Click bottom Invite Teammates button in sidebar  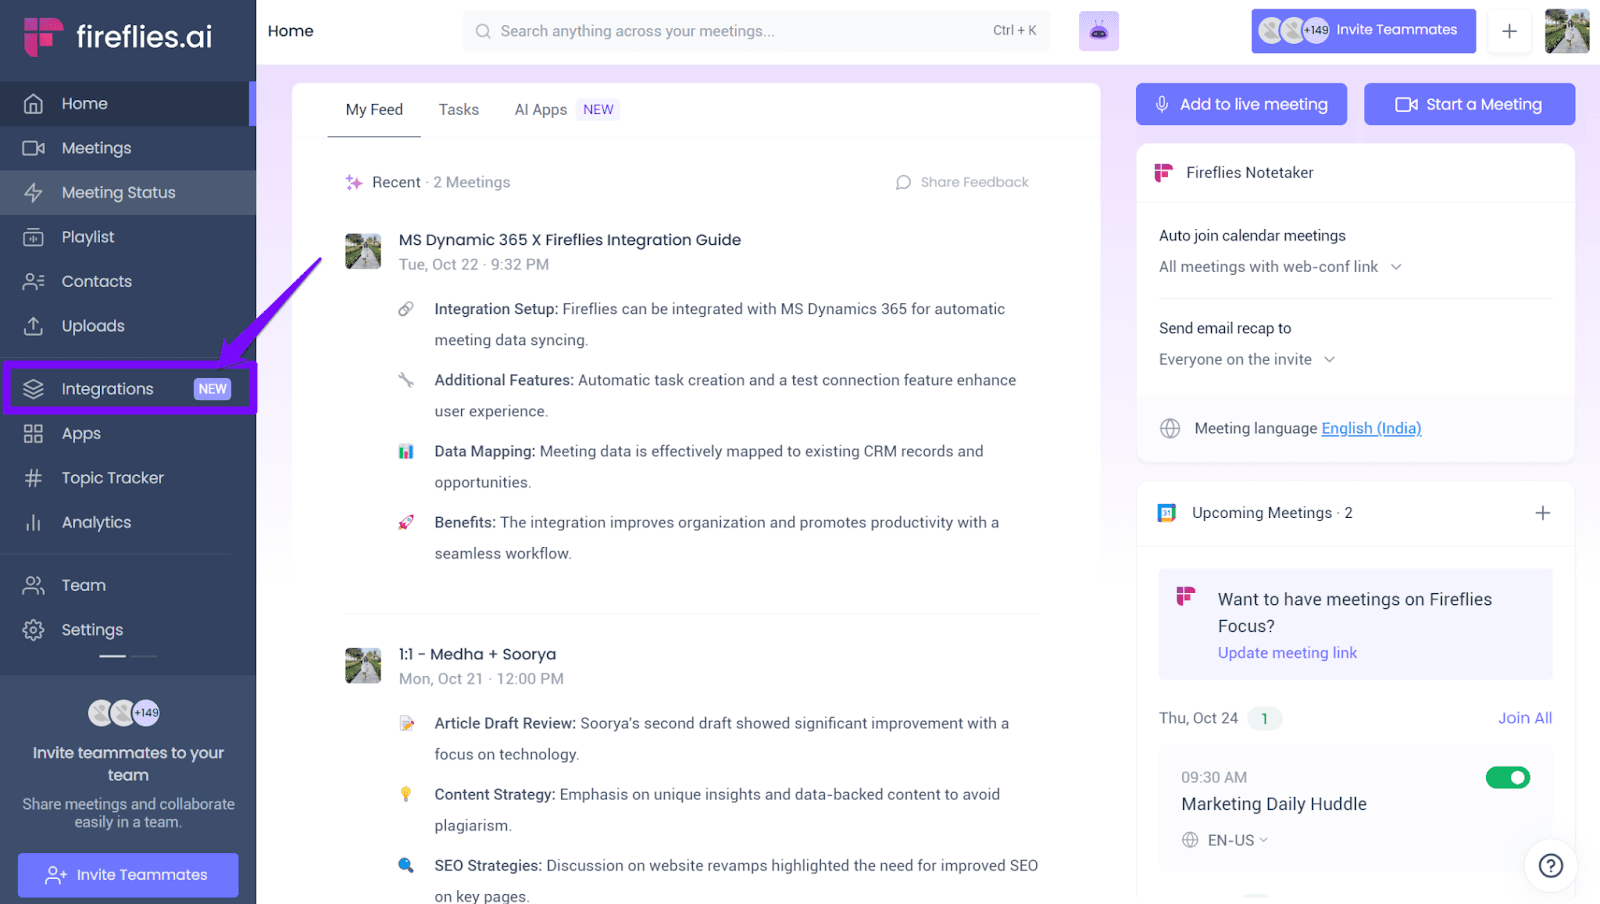coord(128,875)
